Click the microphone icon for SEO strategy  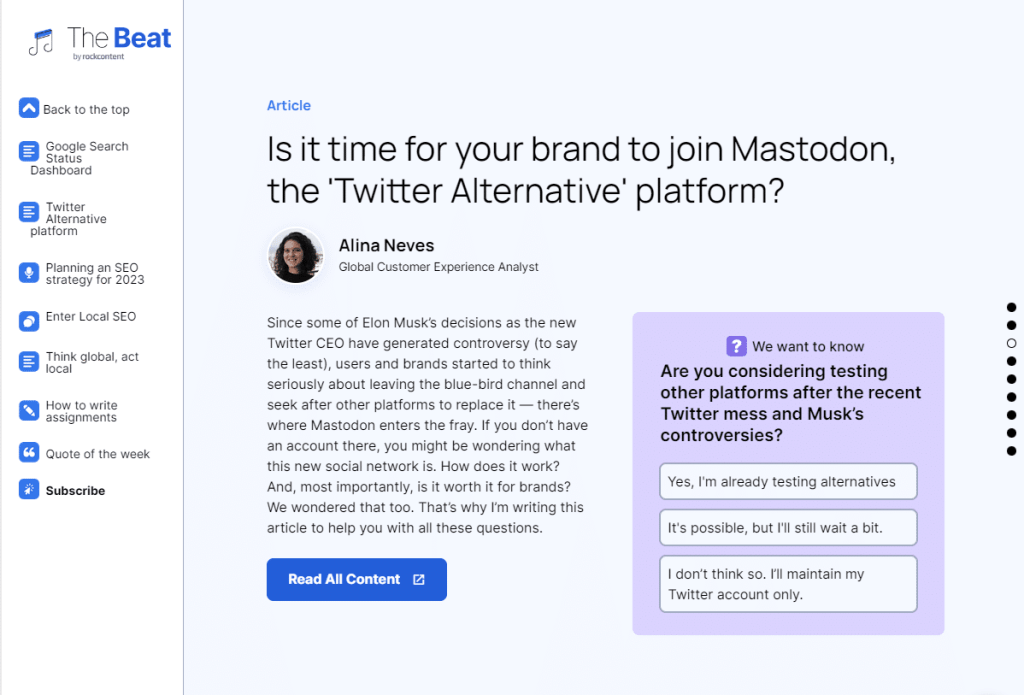28,272
